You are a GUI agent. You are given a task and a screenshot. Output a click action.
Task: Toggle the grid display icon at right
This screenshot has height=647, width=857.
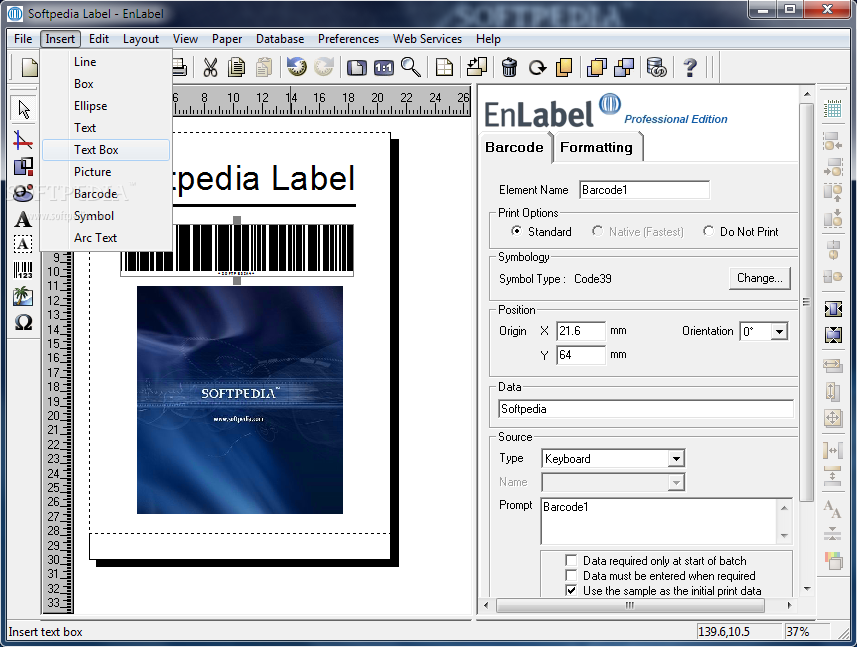coord(833,109)
